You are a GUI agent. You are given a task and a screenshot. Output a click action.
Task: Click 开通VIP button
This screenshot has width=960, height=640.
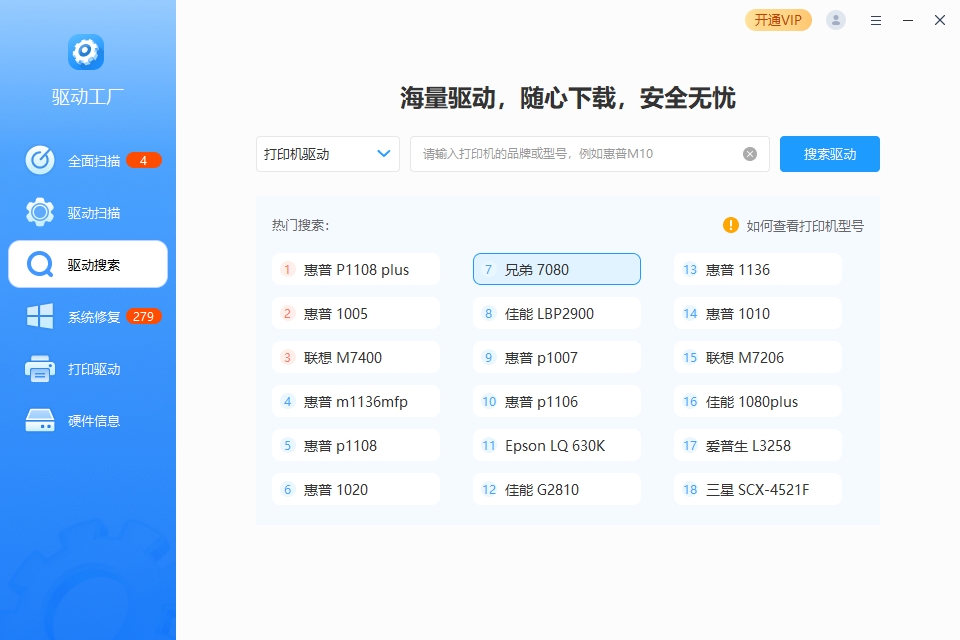(x=778, y=20)
